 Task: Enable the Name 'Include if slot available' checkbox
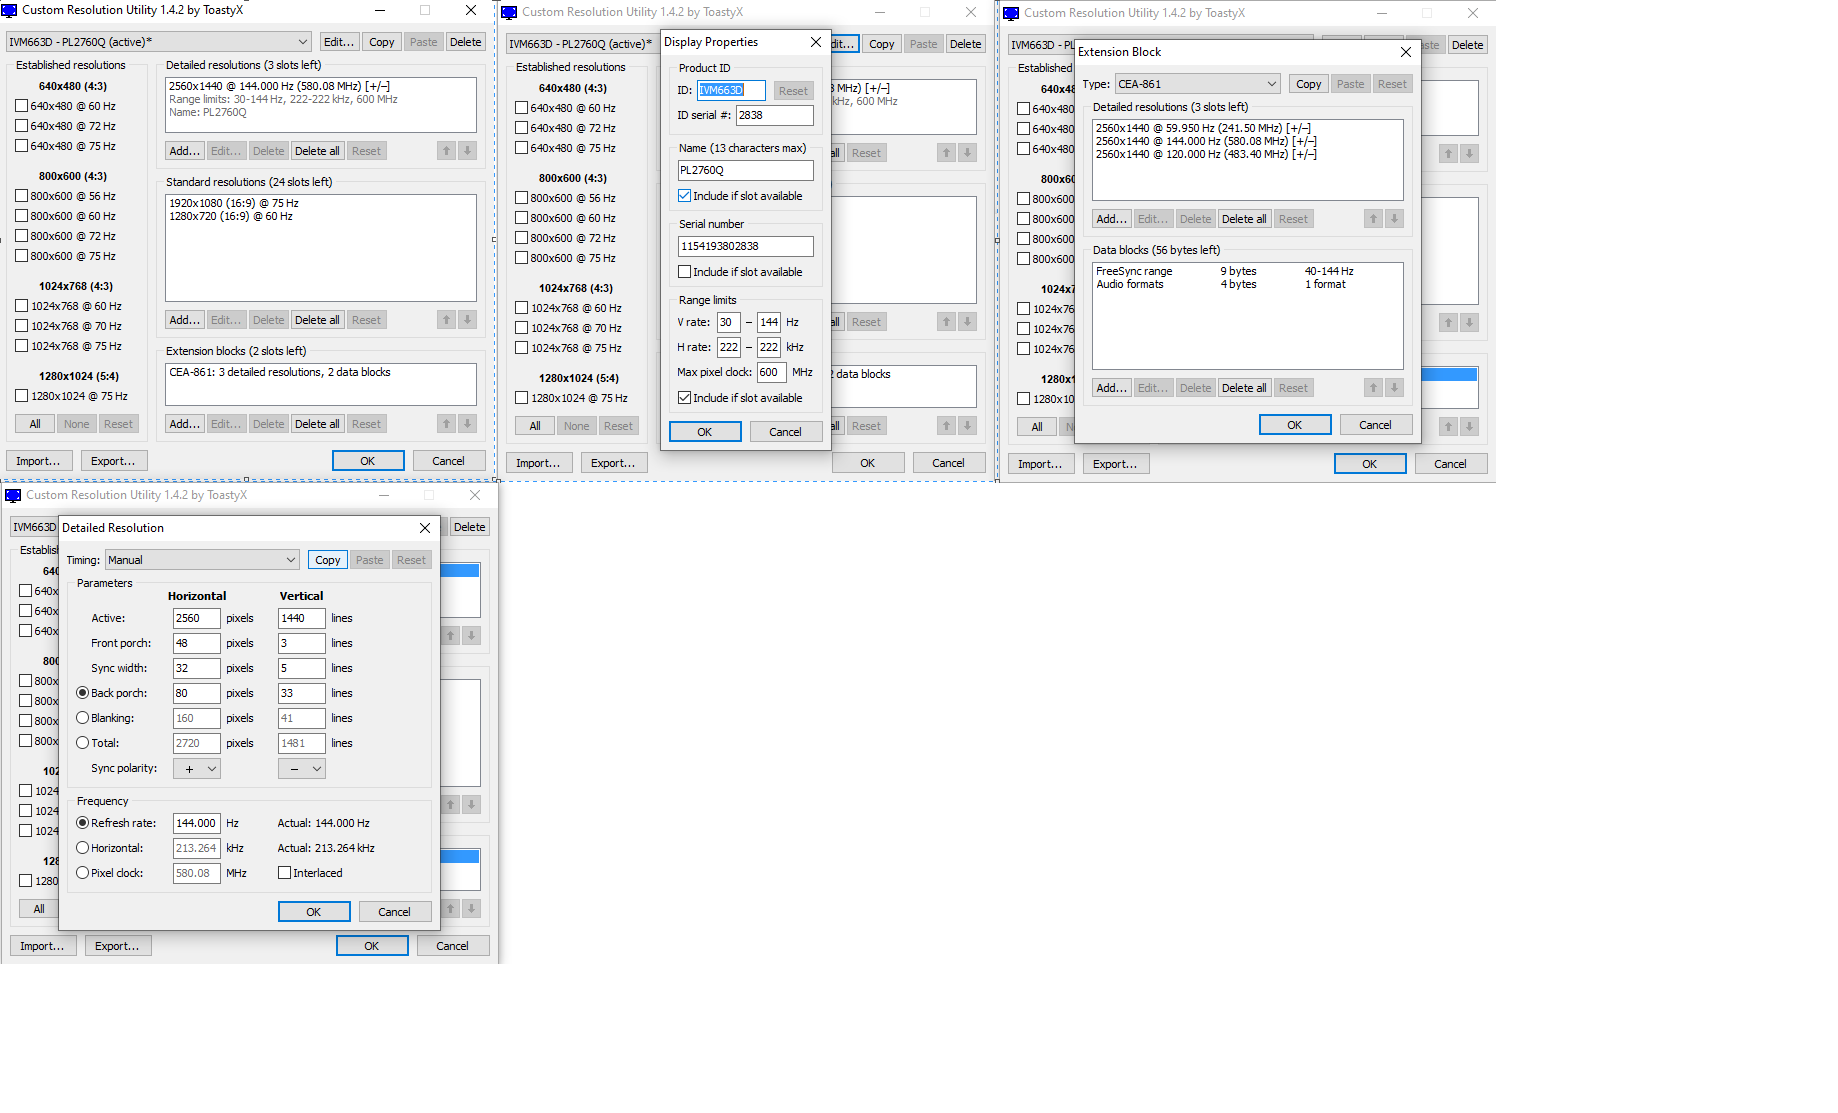point(684,196)
